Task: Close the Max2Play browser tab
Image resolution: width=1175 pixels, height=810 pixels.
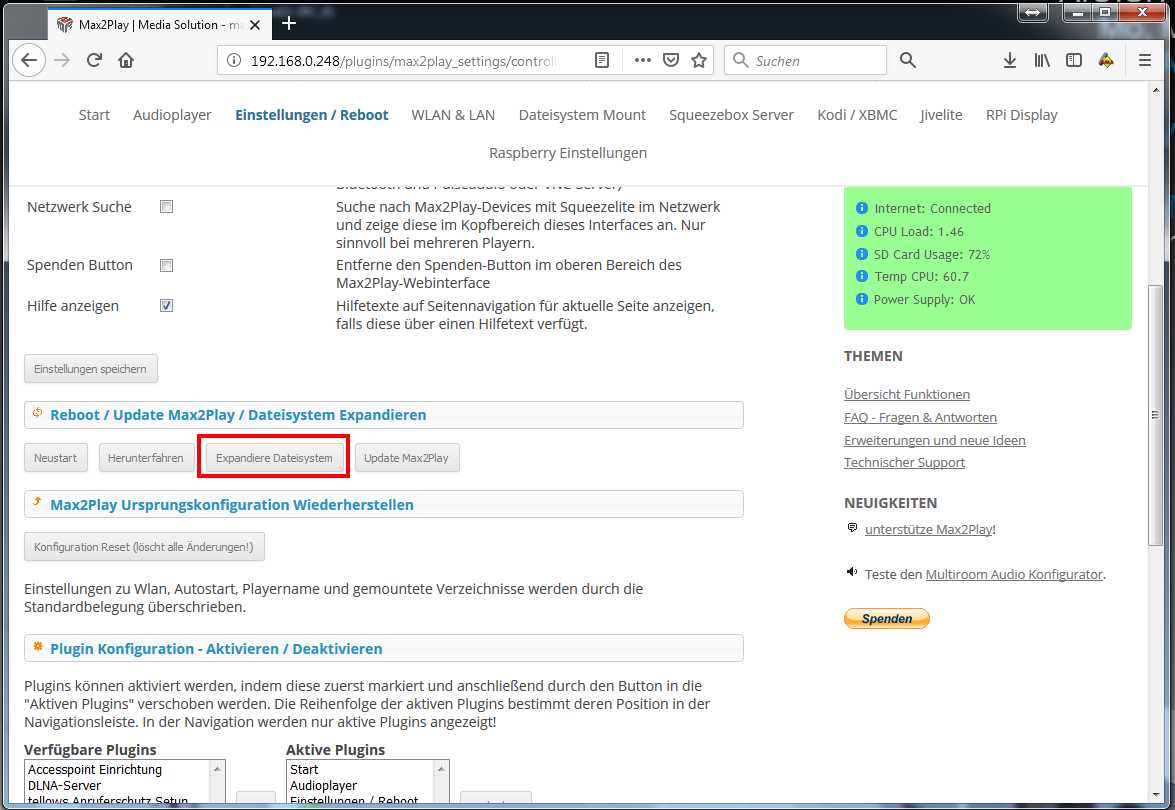Action: [x=255, y=25]
